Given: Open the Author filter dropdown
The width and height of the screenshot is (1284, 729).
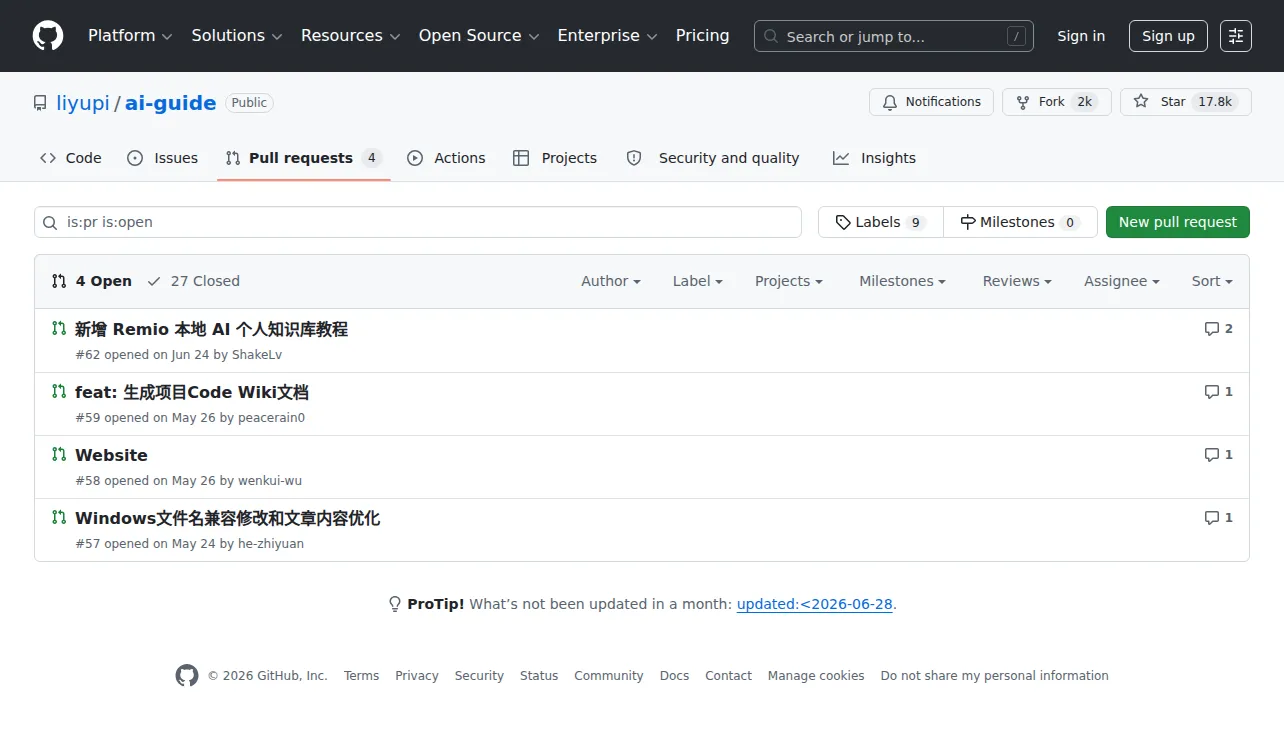Looking at the screenshot, I should coord(611,281).
